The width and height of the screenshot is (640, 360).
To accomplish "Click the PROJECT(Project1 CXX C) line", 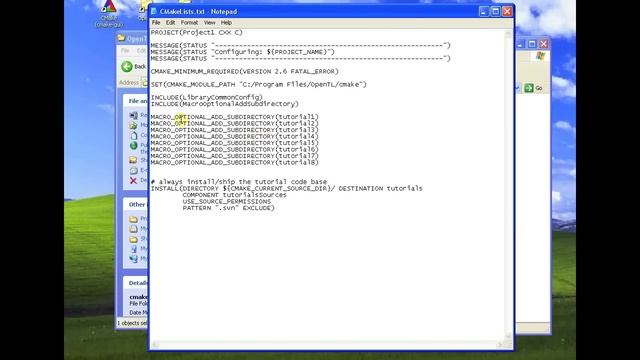I will (196, 32).
